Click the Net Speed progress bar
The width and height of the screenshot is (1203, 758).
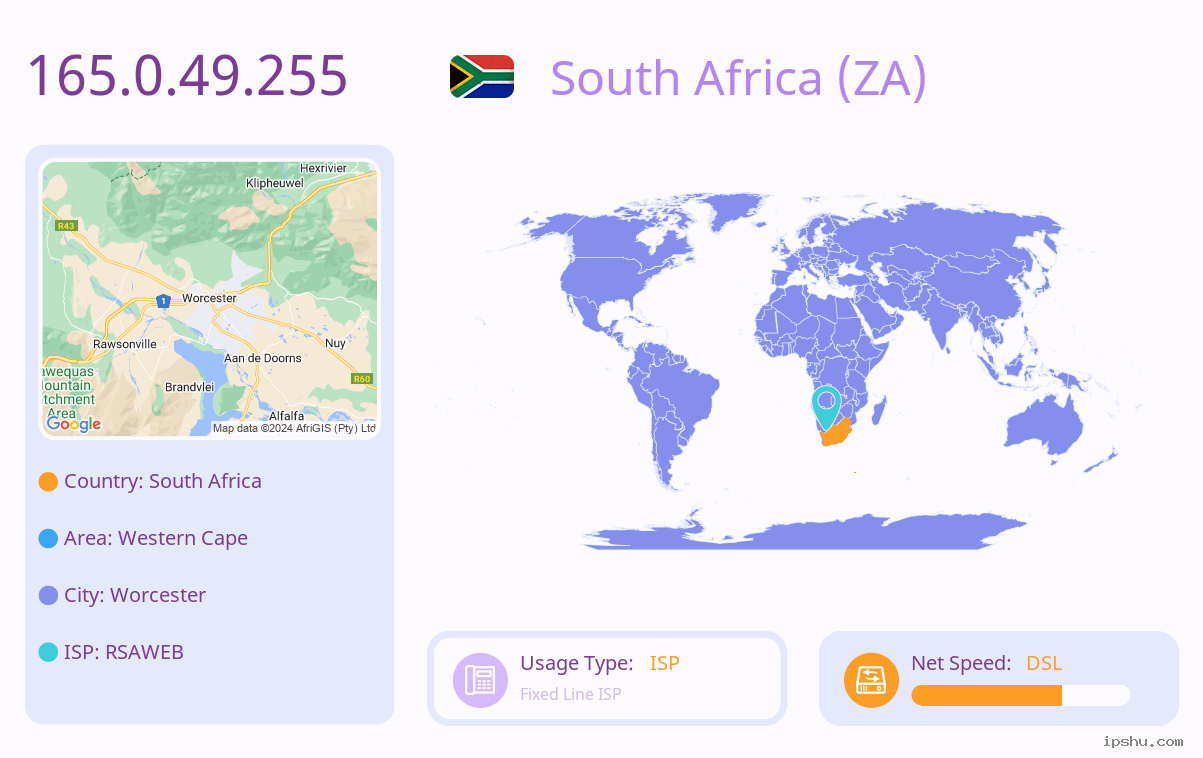pyautogui.click(x=1021, y=696)
